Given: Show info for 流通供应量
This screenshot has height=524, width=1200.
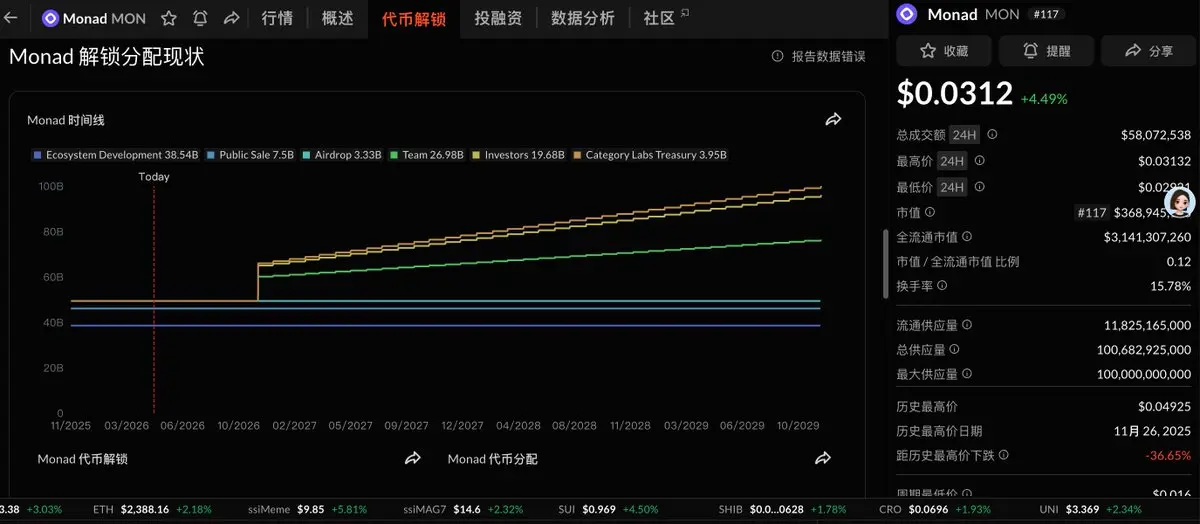Looking at the screenshot, I should [x=967, y=325].
